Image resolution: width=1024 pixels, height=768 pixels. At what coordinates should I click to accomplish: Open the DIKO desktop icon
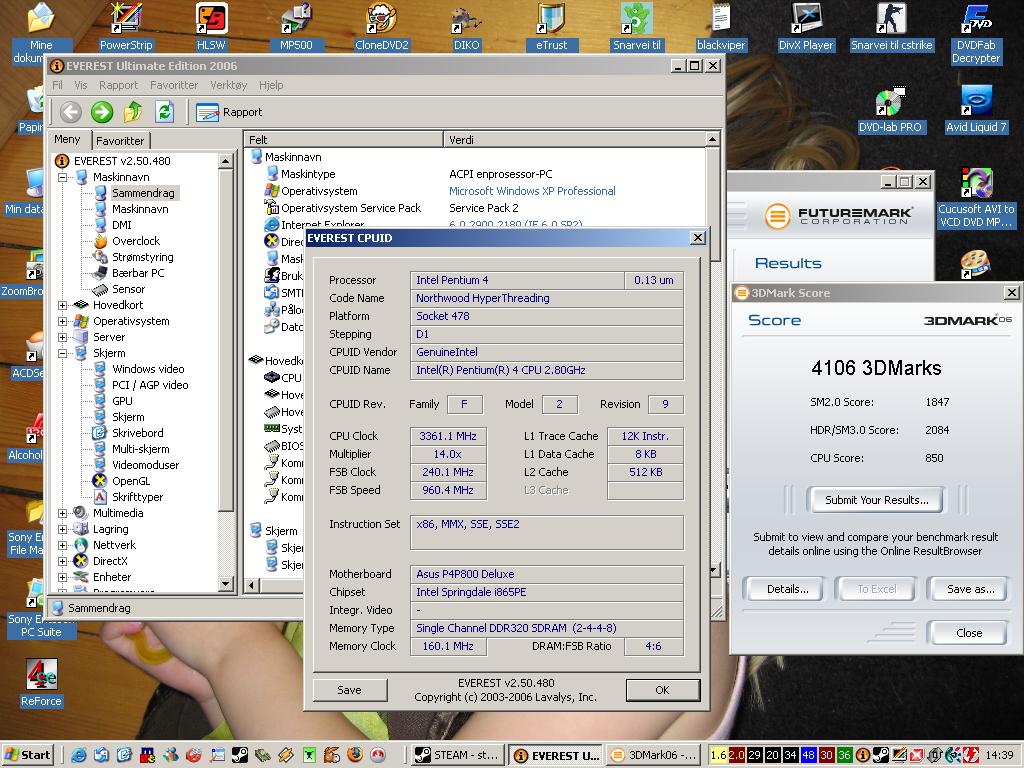click(x=466, y=27)
